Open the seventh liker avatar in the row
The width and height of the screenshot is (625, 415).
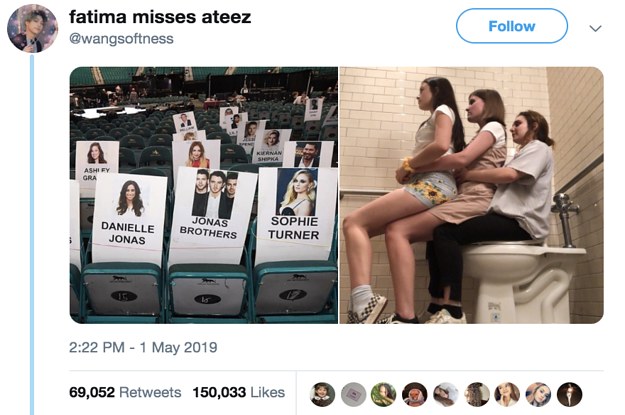click(x=508, y=393)
